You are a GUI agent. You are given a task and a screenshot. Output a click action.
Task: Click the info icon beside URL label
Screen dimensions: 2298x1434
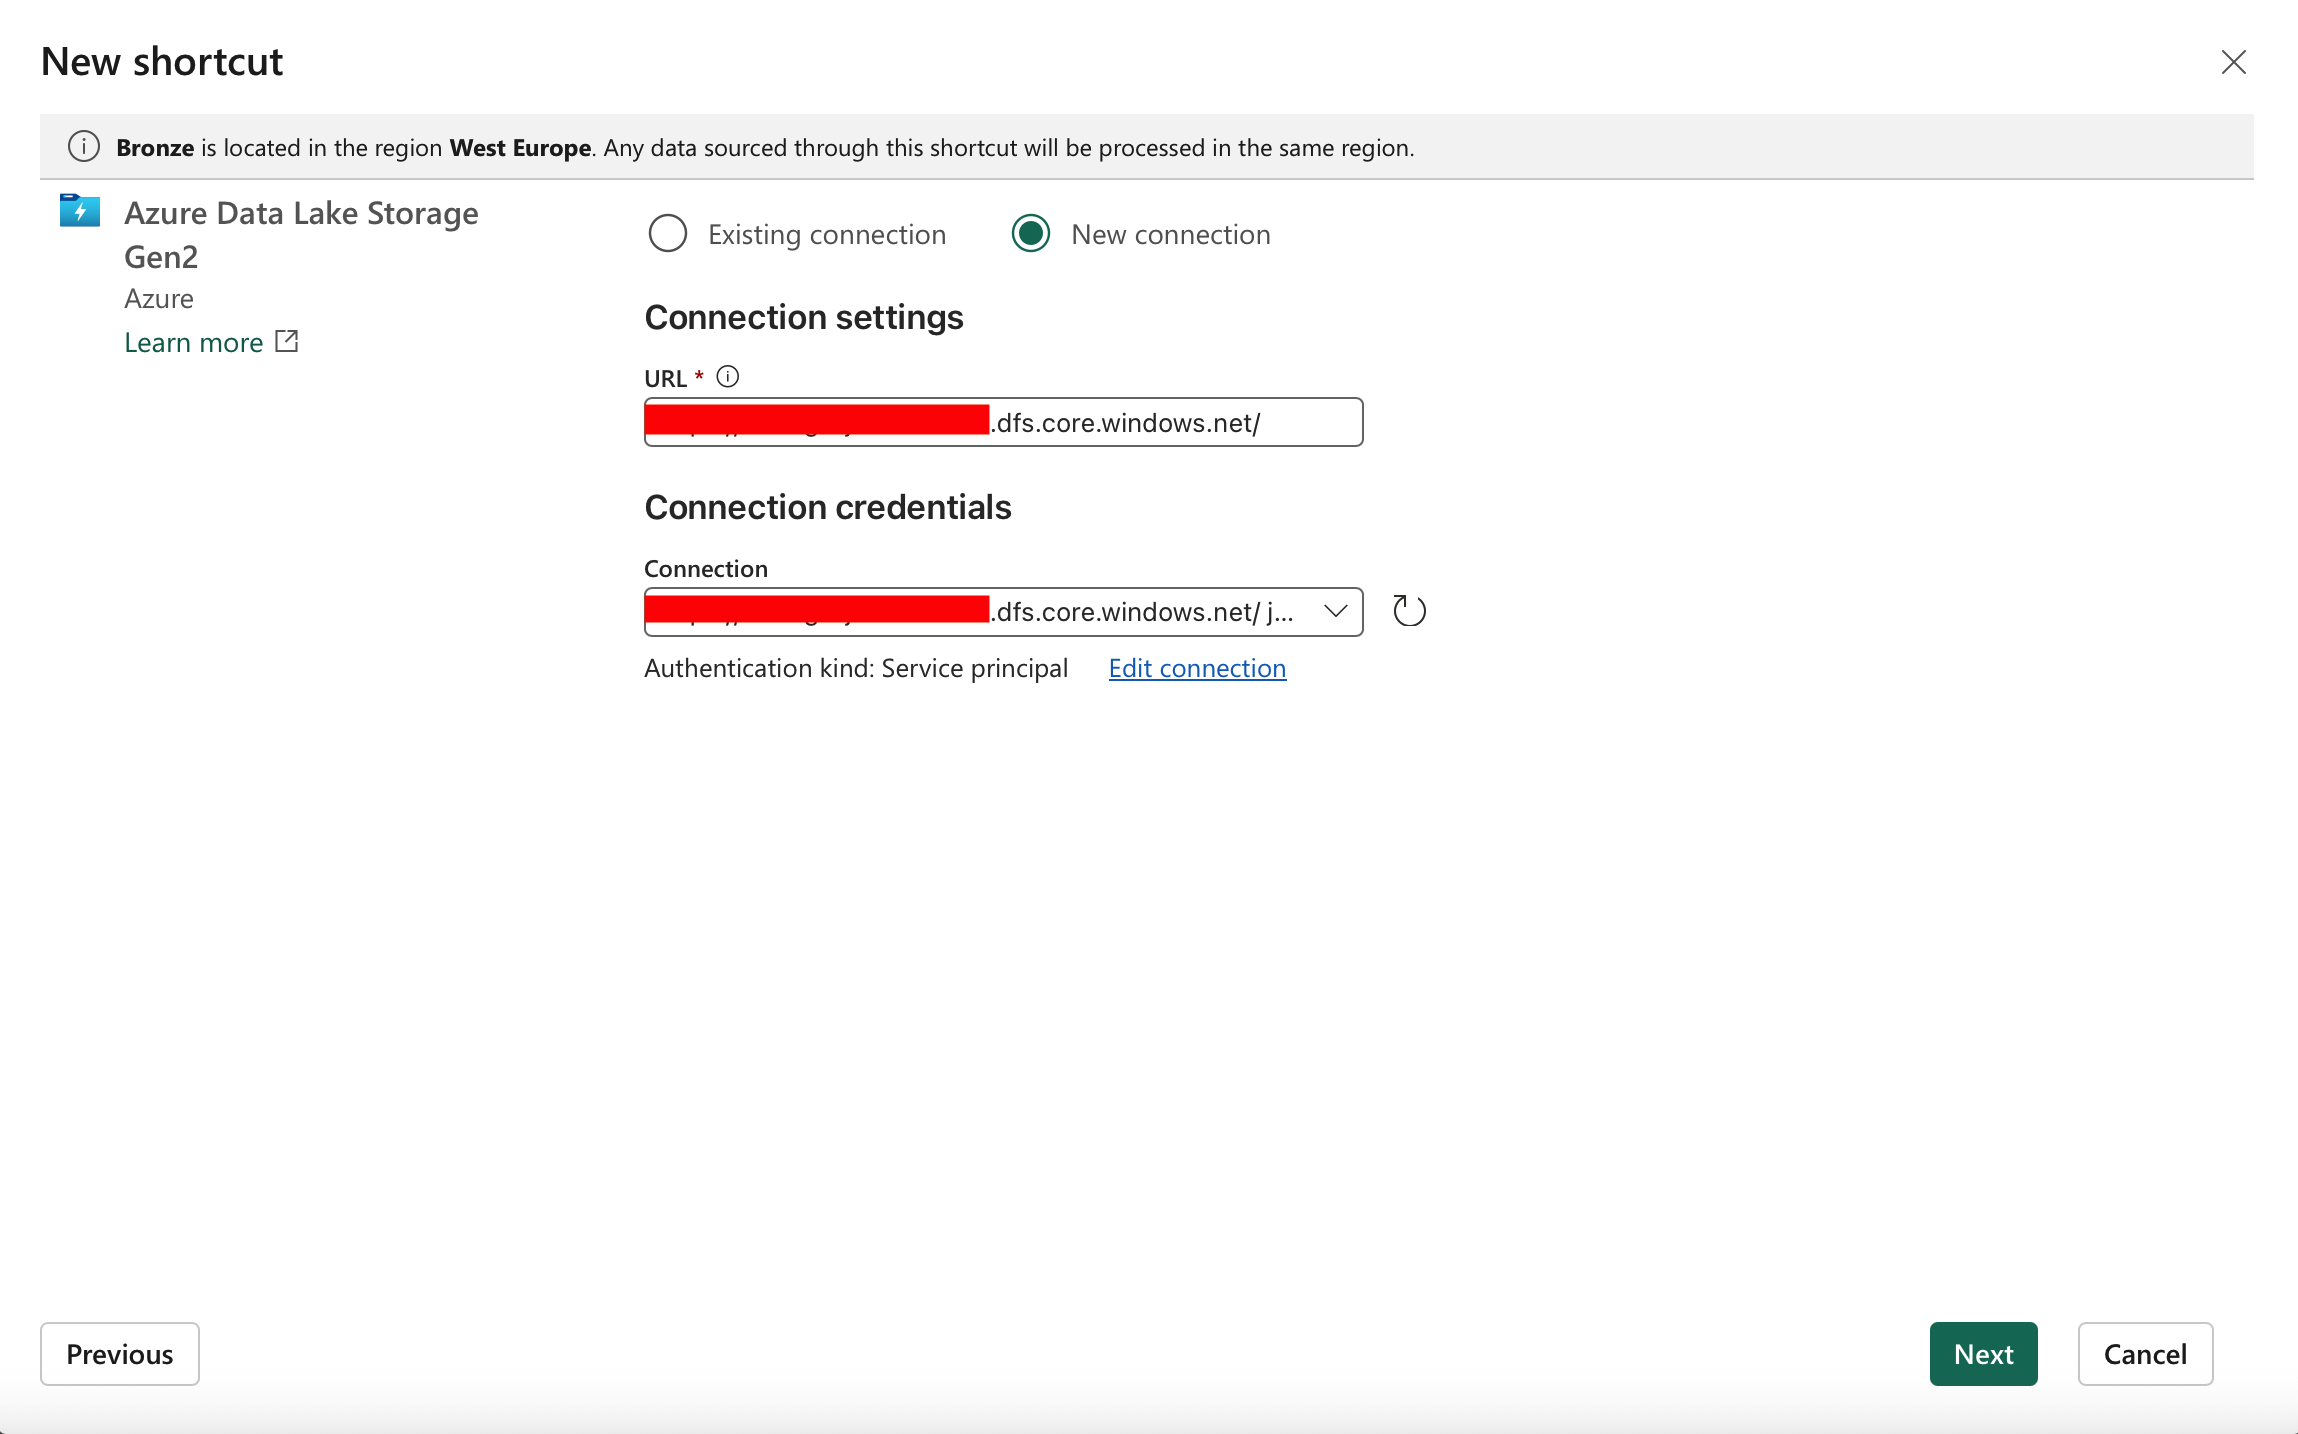coord(728,377)
